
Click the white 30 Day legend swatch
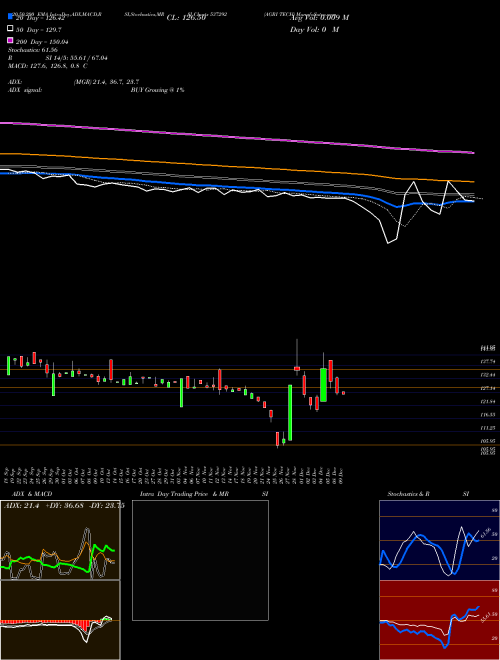pos(11,29)
